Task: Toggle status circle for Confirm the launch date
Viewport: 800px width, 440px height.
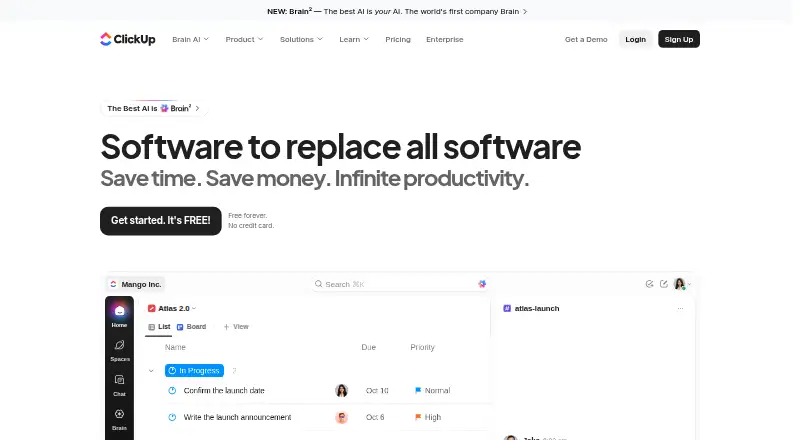Action: coord(172,390)
